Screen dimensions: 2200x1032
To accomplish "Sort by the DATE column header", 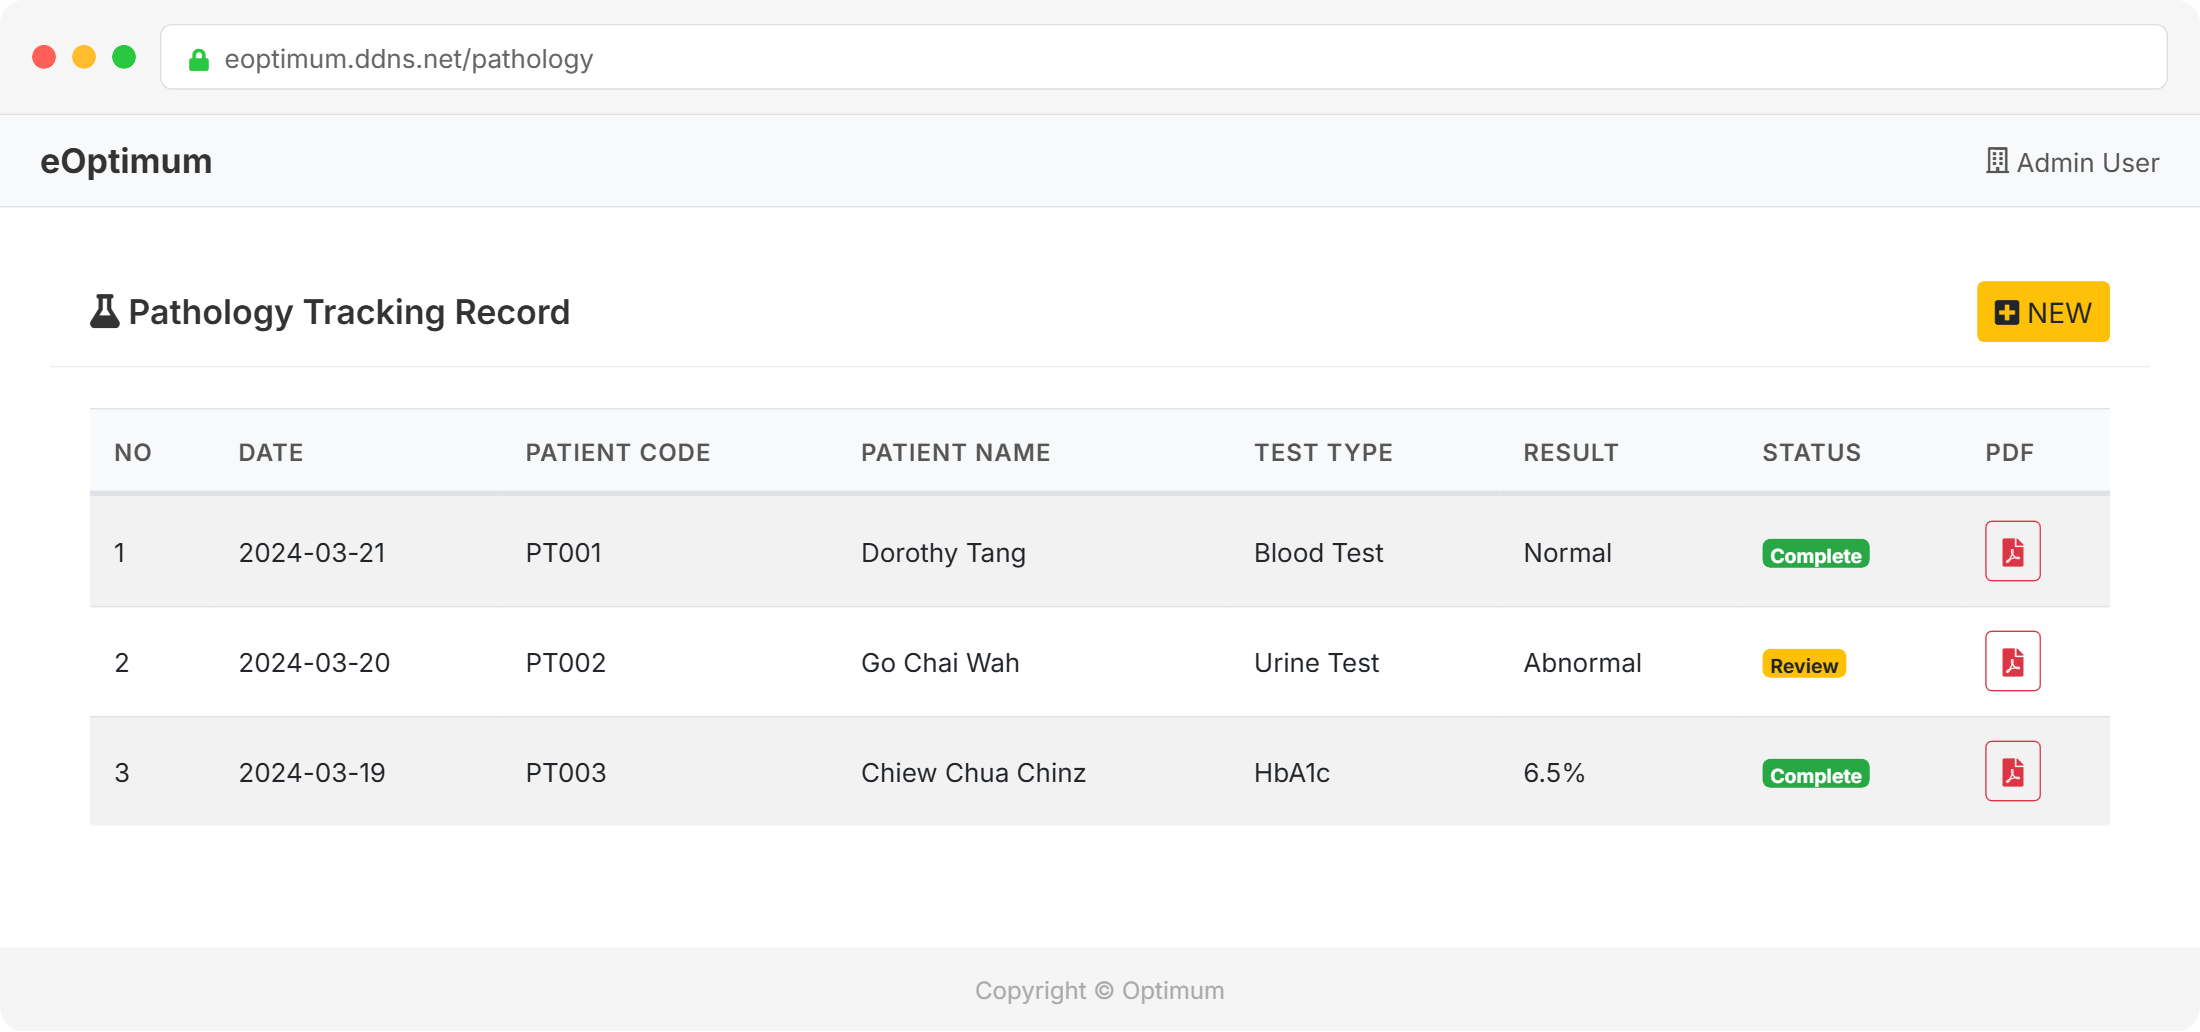I will coord(271,453).
